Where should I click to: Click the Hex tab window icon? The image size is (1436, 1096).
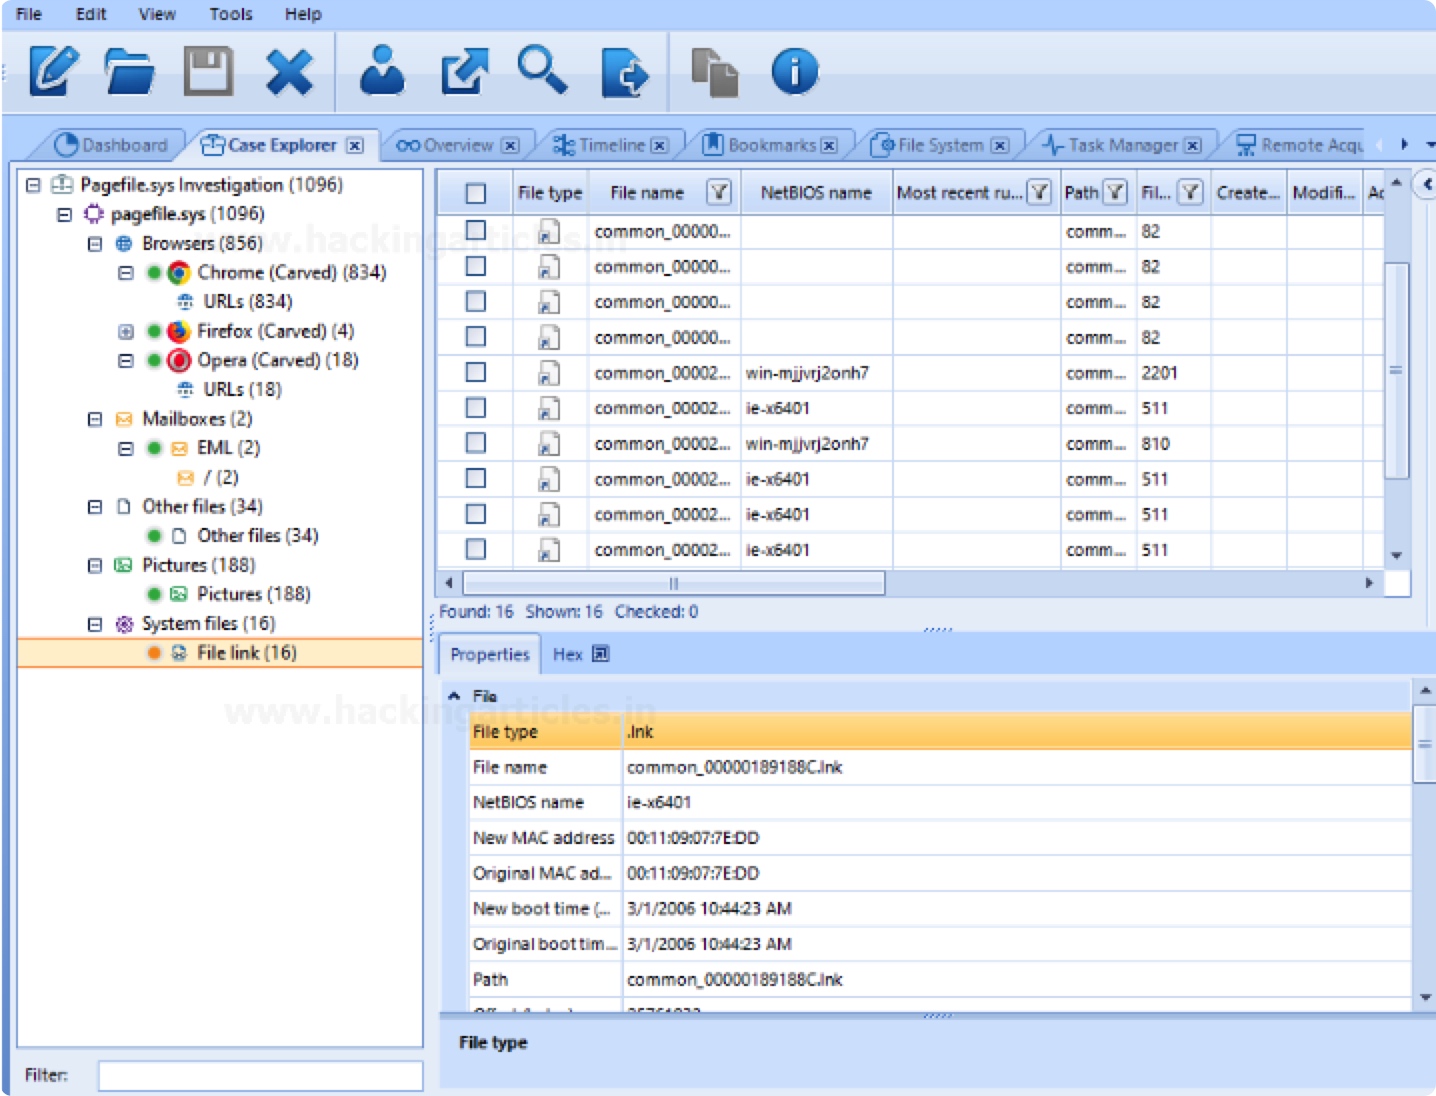600,654
